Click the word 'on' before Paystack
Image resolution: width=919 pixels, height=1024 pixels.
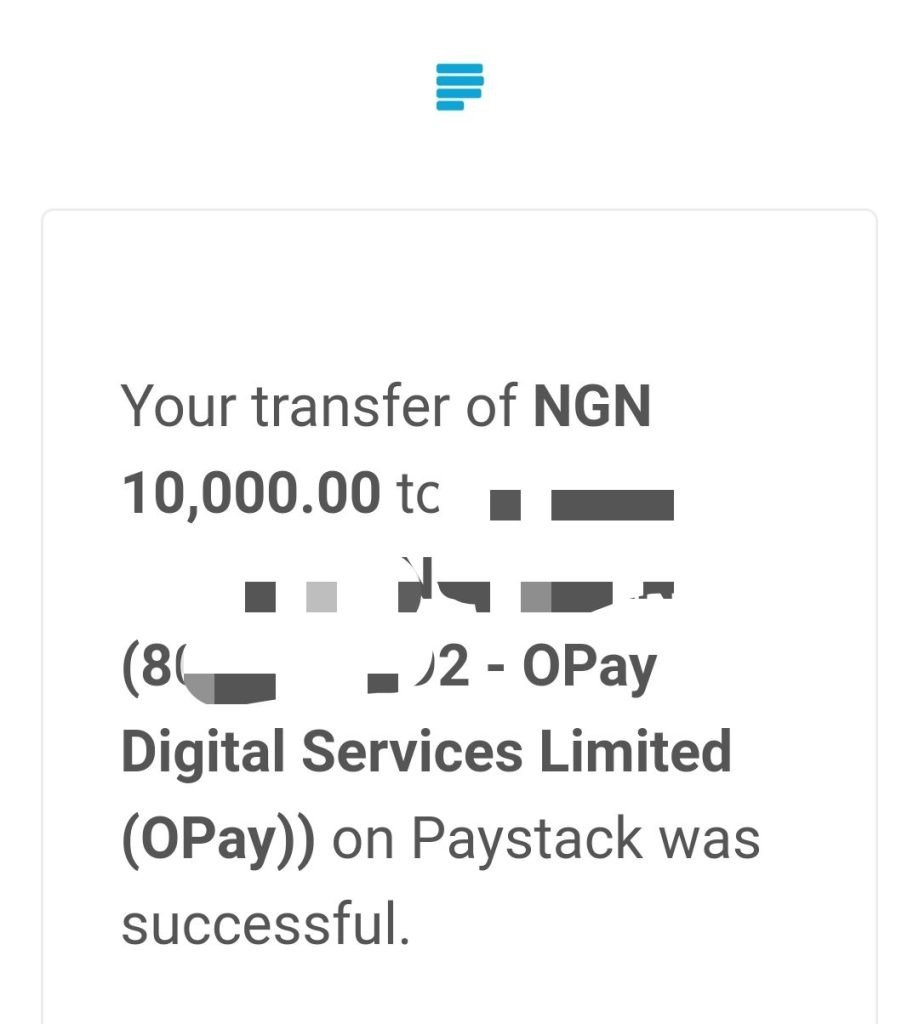click(x=363, y=840)
